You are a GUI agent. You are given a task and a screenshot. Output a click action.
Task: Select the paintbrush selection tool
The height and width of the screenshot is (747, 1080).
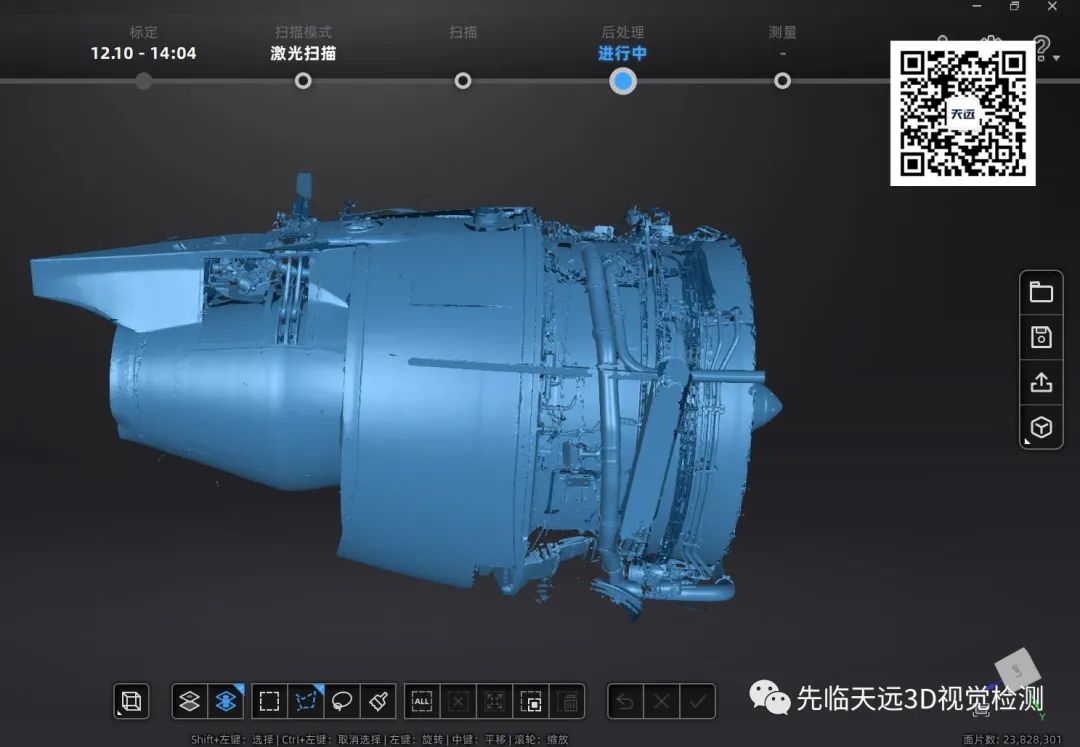point(377,701)
